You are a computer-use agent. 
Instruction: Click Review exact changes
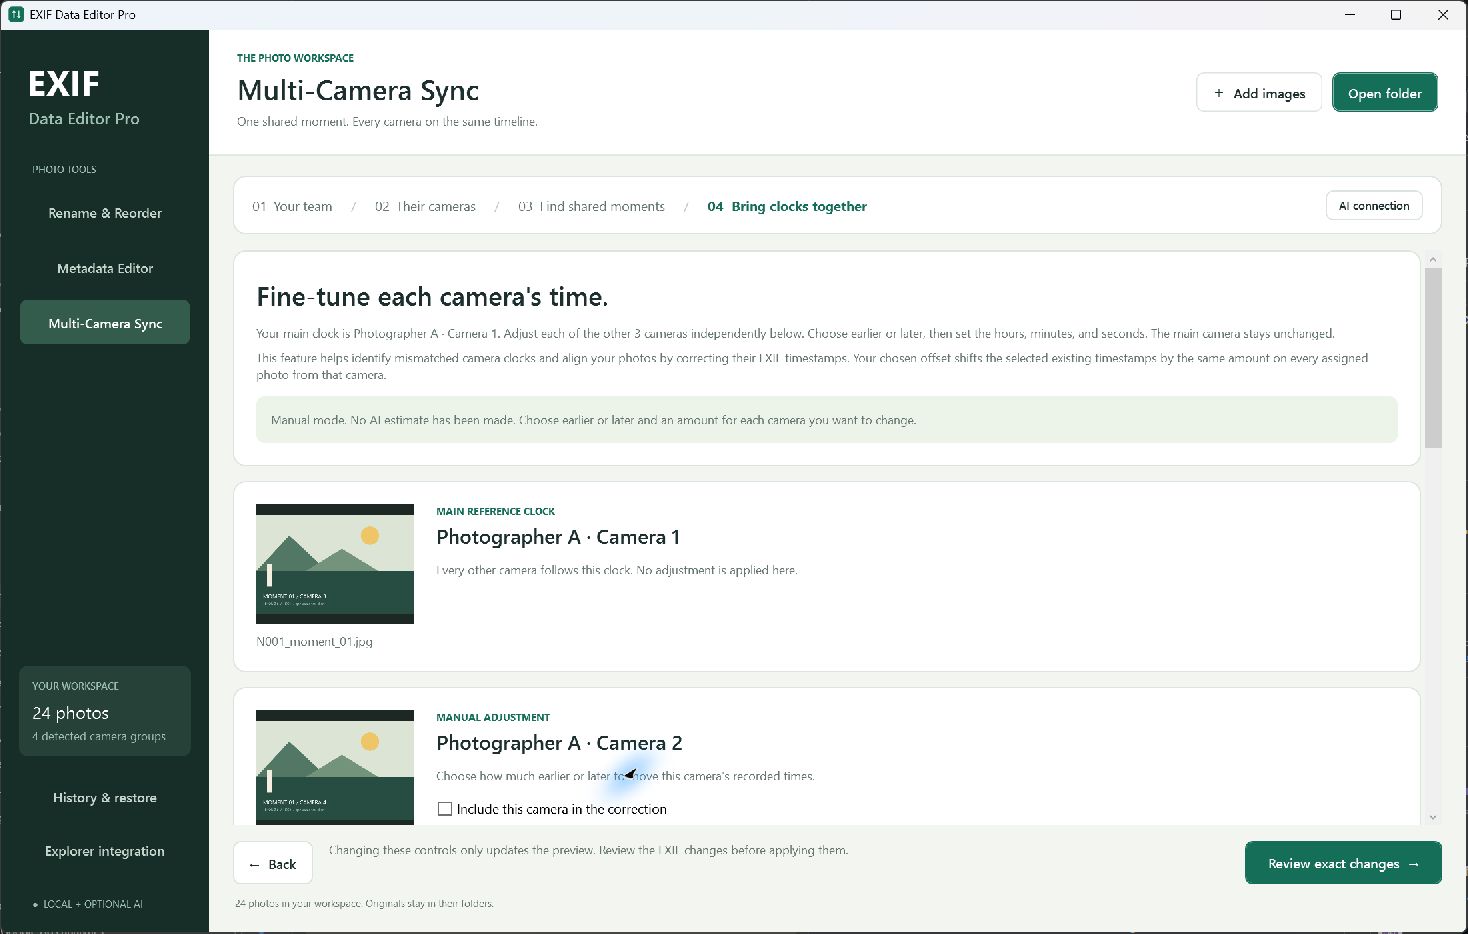1343,864
